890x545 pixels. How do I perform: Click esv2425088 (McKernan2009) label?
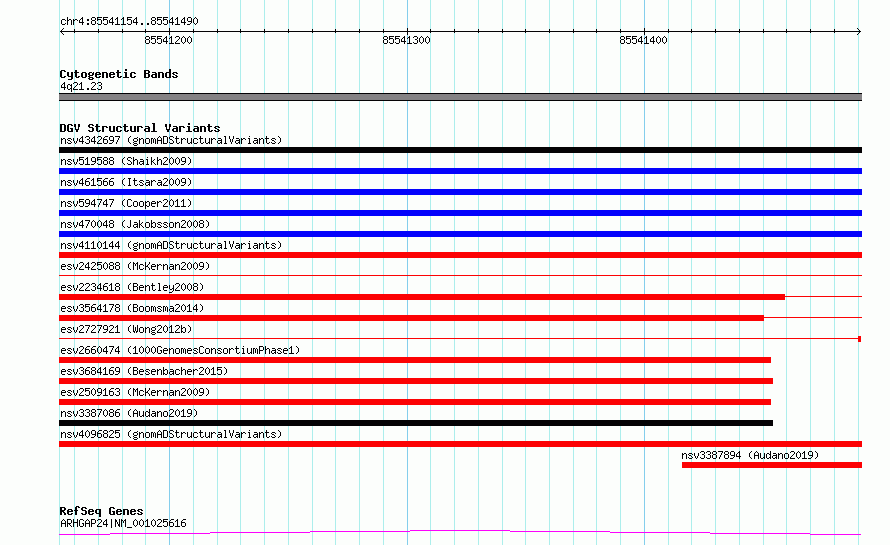135,266
